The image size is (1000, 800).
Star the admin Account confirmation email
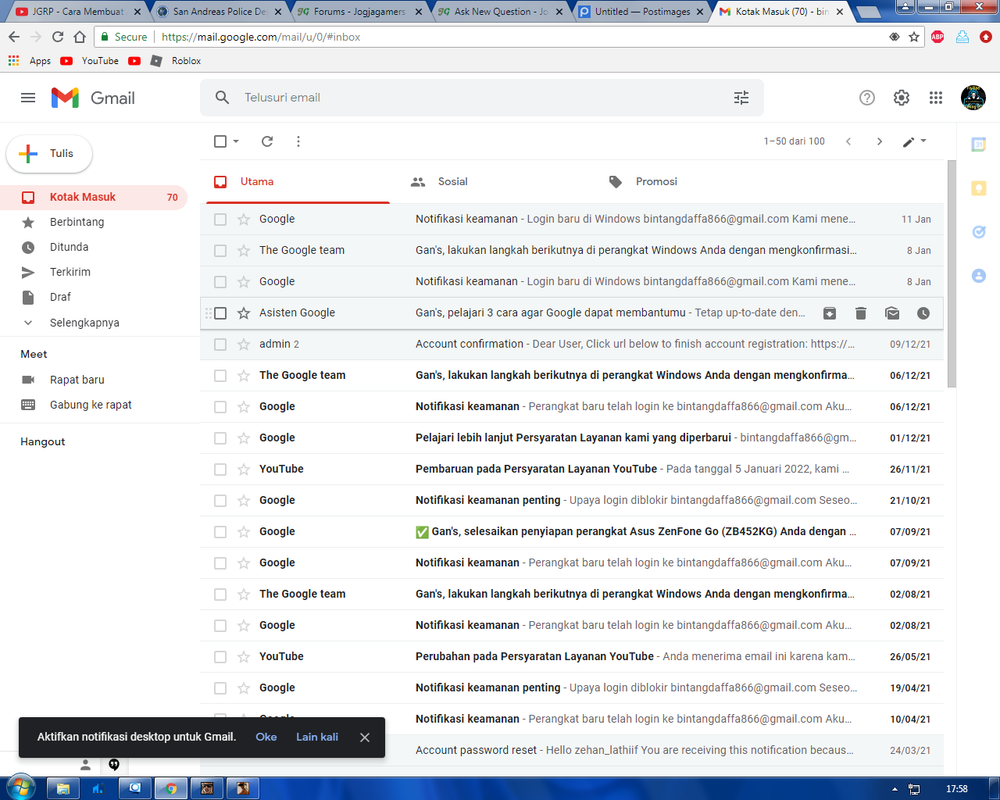244,344
